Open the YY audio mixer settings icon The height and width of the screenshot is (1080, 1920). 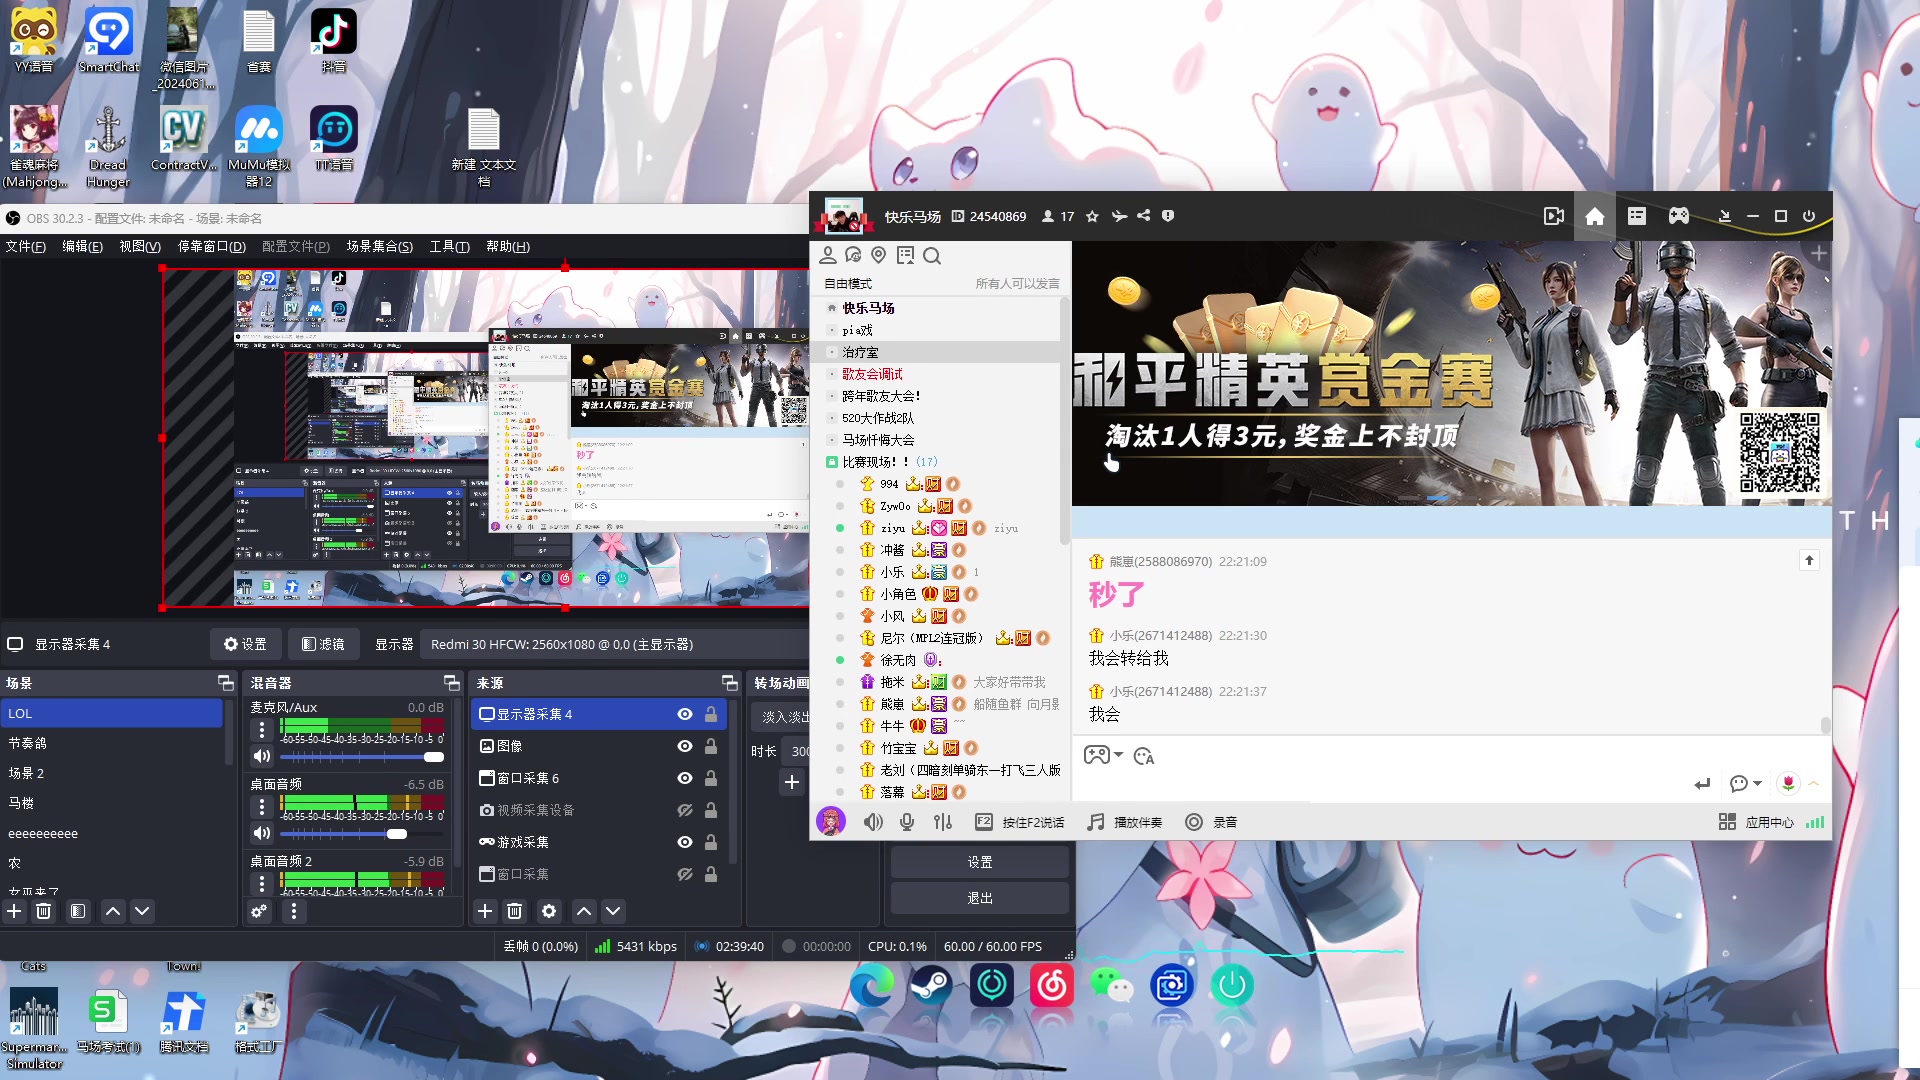click(x=943, y=822)
